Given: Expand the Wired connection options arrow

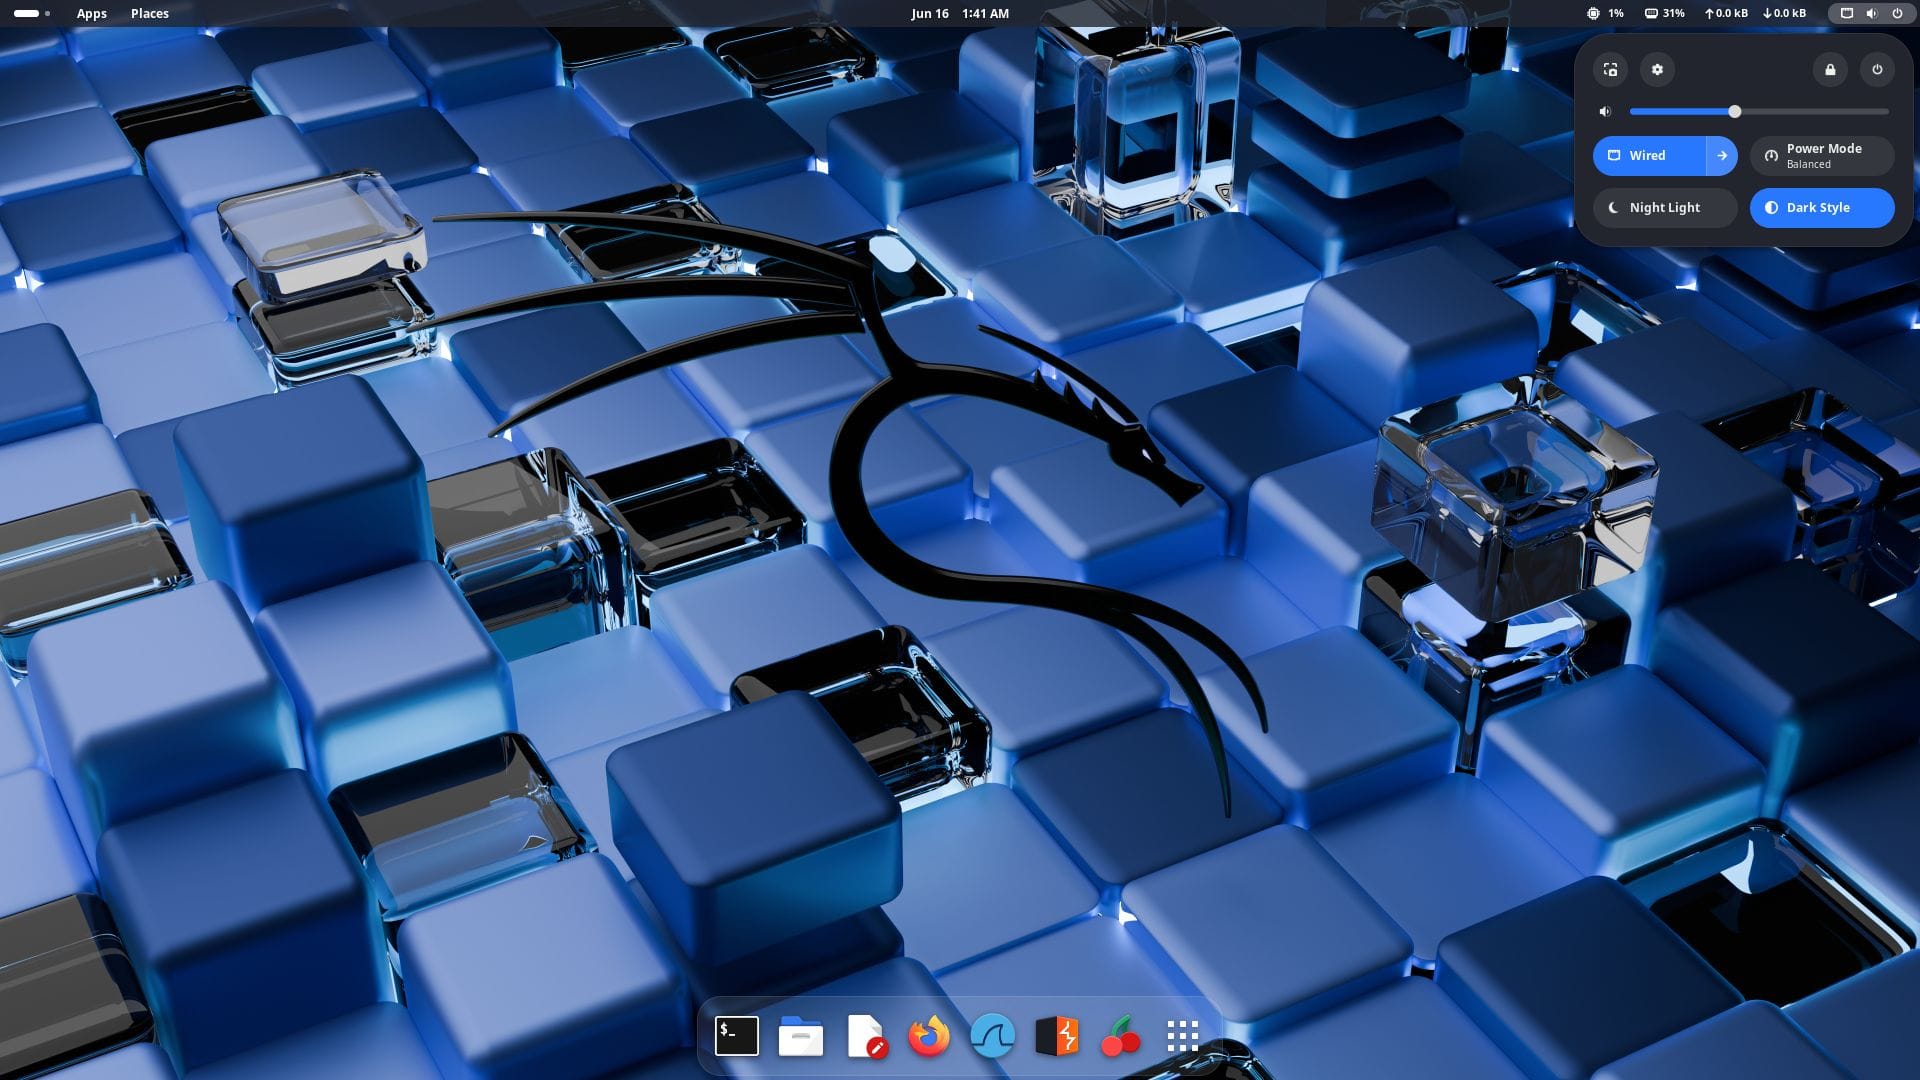Looking at the screenshot, I should [x=1722, y=155].
